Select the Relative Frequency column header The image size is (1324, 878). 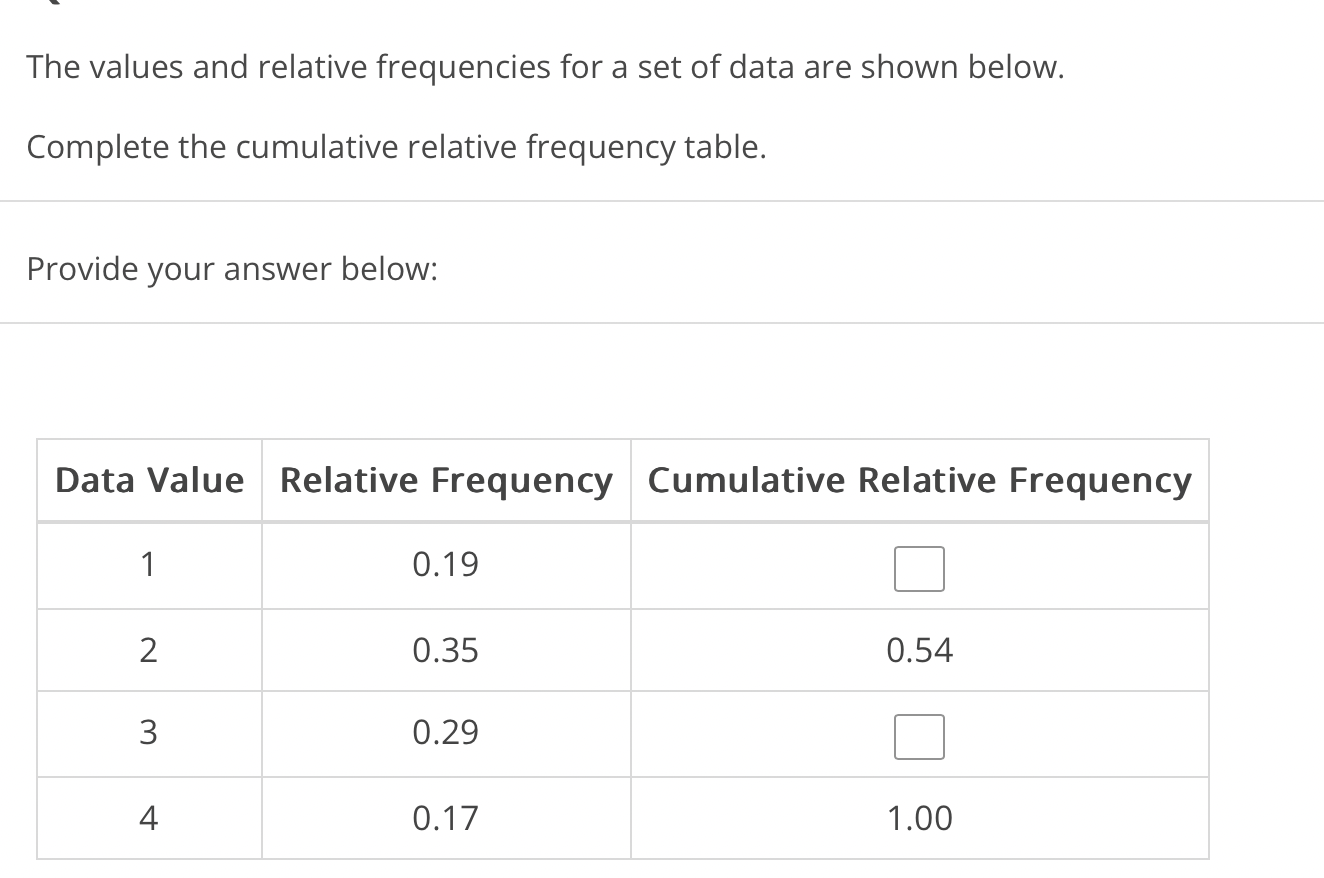coord(446,481)
